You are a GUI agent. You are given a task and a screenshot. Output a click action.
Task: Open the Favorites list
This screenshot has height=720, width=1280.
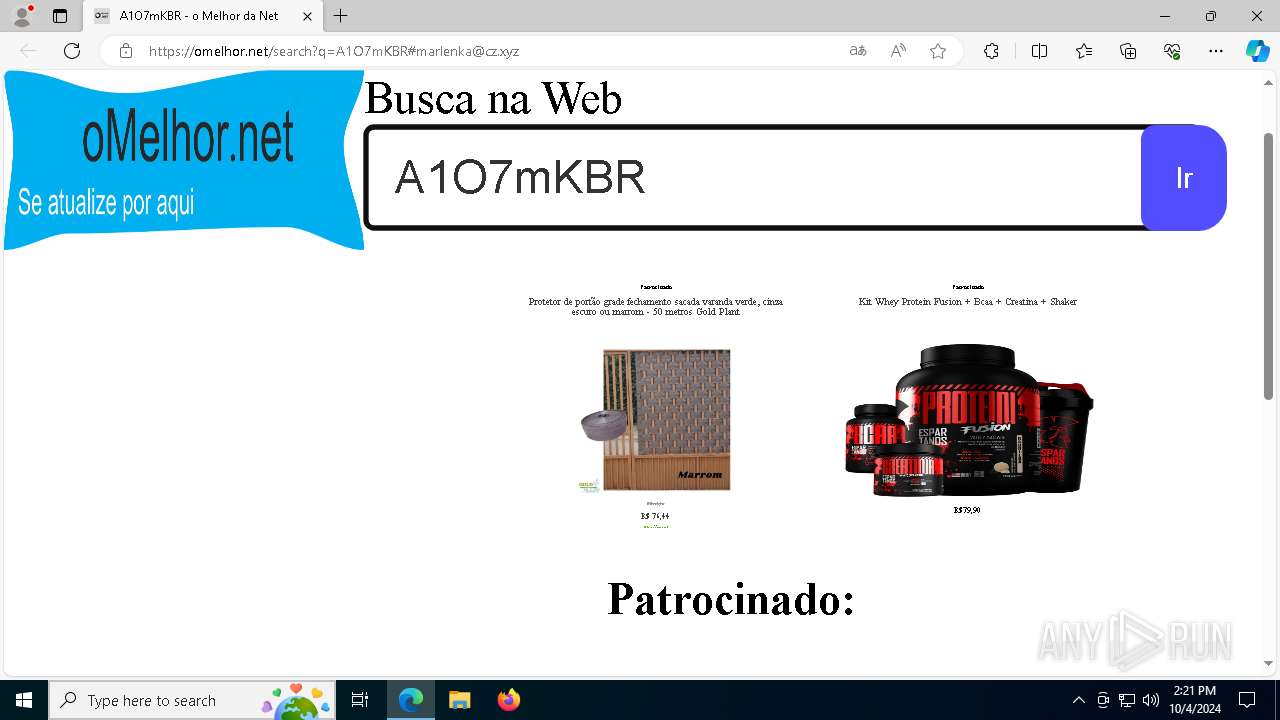coord(1084,51)
